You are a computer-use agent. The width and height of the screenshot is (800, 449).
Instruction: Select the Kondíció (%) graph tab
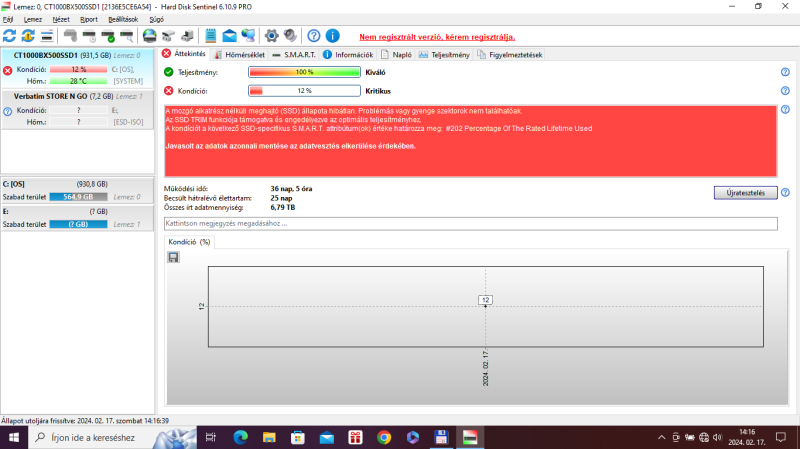click(189, 242)
